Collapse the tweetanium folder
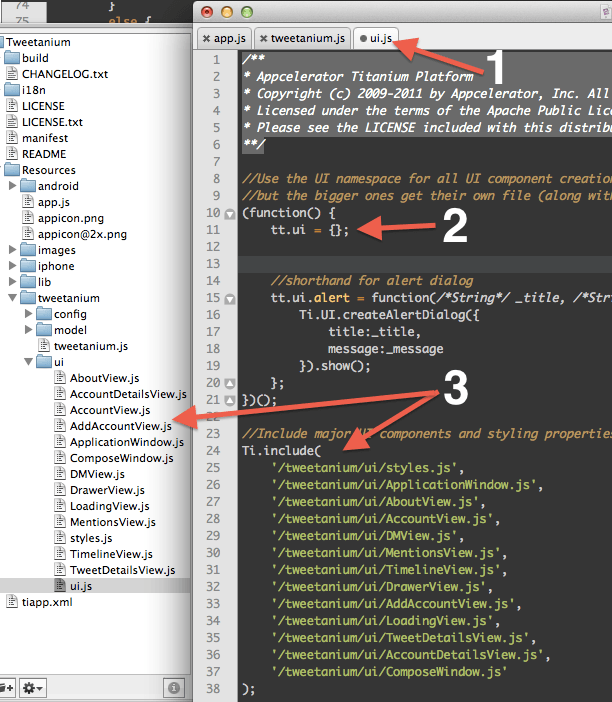Viewport: 612px width, 702px height. click(x=13, y=297)
